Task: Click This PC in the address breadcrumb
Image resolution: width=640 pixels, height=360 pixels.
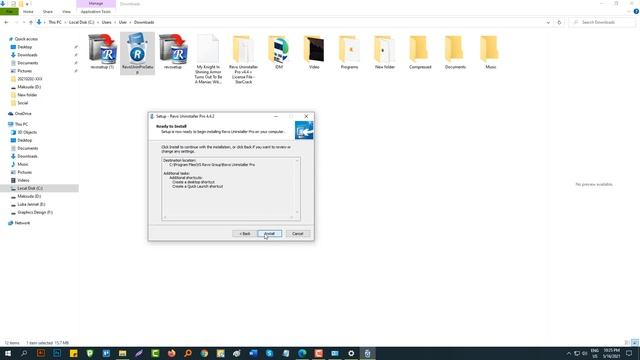Action: [x=55, y=22]
